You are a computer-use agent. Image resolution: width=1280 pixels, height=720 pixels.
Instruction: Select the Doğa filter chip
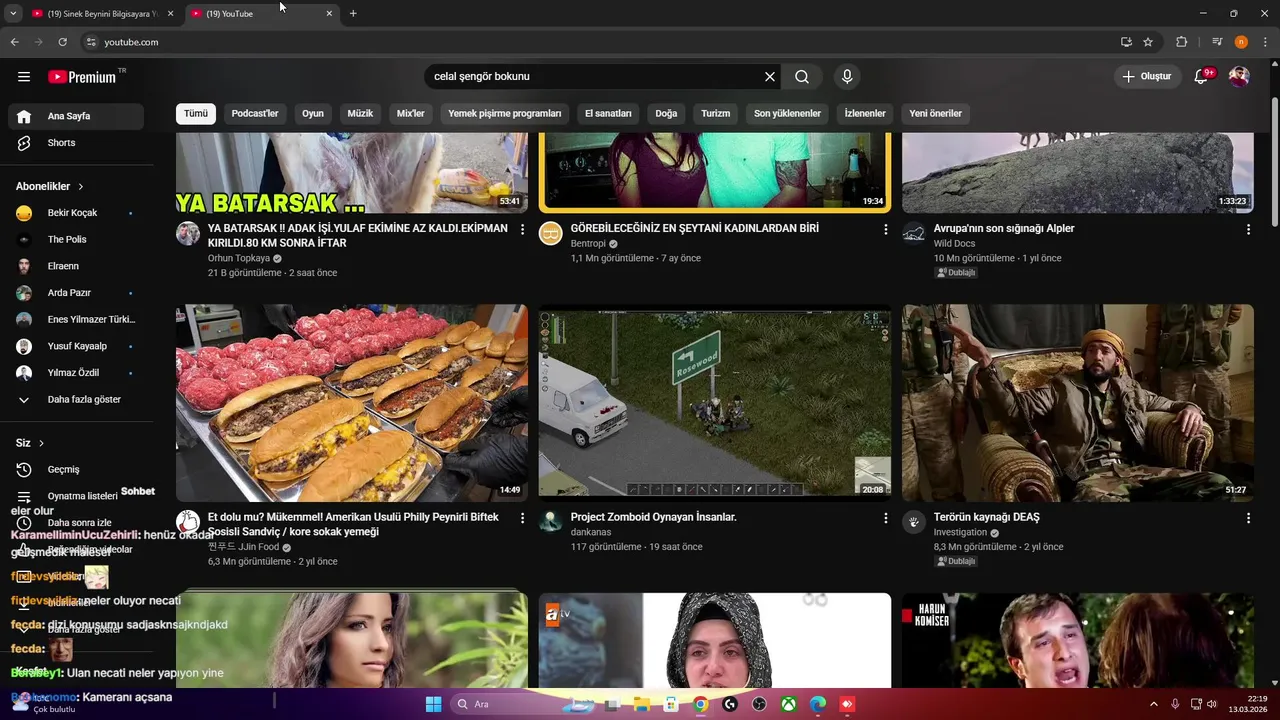tap(666, 113)
